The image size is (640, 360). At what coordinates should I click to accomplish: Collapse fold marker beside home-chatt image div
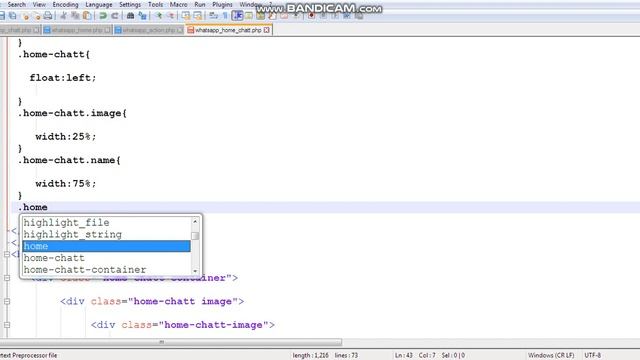(7, 301)
